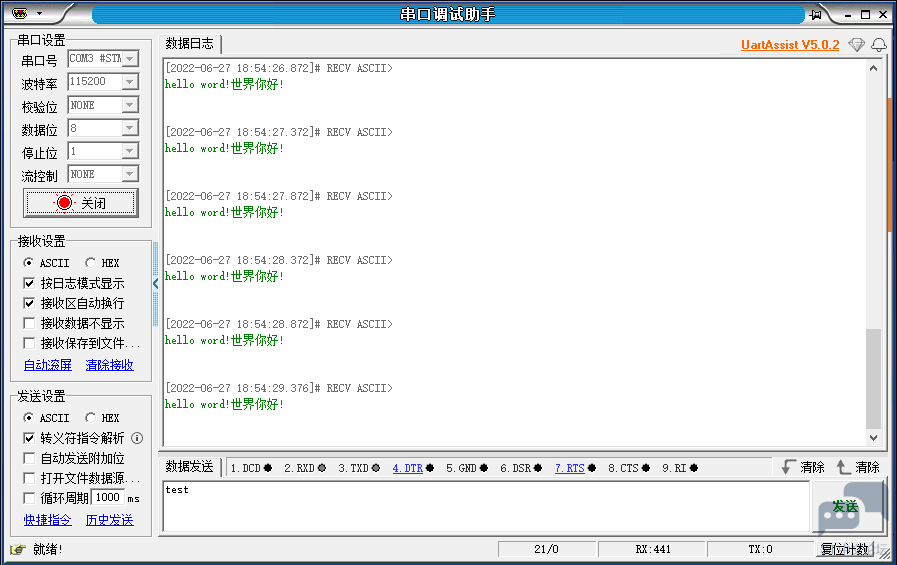The image size is (897, 565).
Task: Open the 波特率 115200 baud dropdown
Action: pyautogui.click(x=130, y=82)
